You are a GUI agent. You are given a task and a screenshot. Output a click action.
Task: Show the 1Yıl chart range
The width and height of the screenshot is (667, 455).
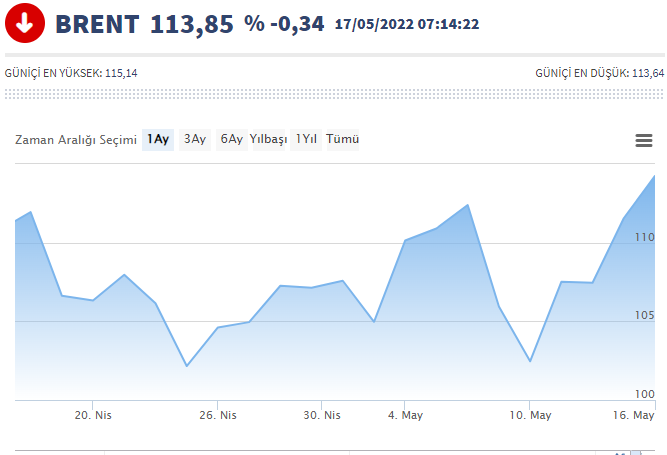pos(306,140)
